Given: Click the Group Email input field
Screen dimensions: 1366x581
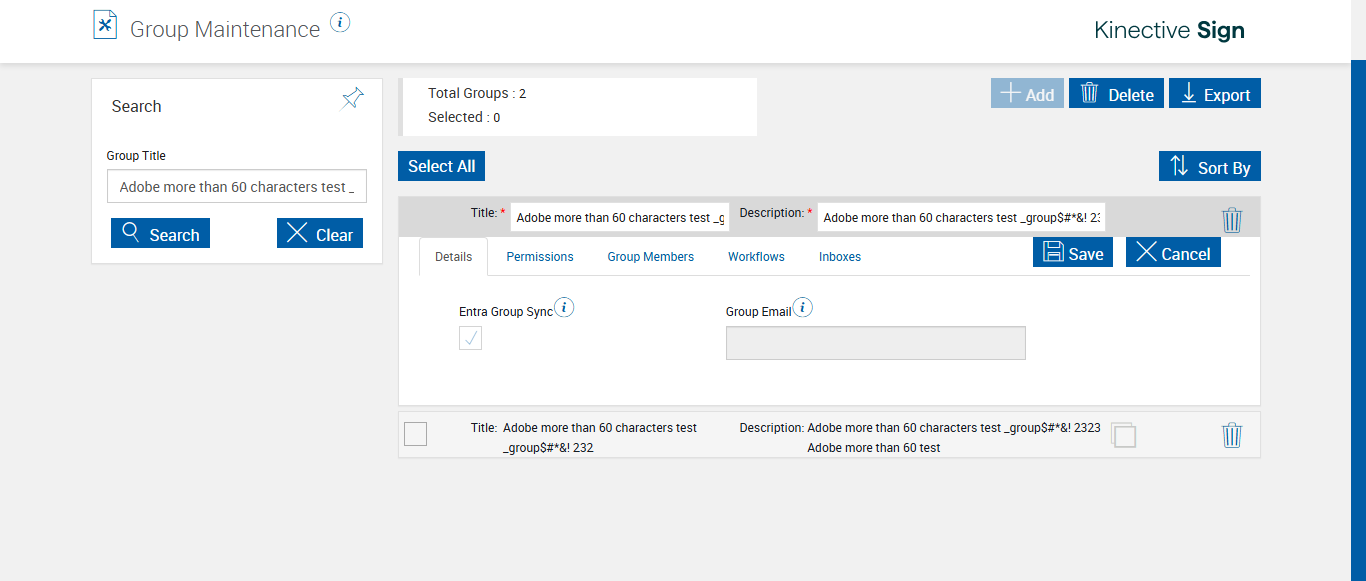Looking at the screenshot, I should [875, 343].
